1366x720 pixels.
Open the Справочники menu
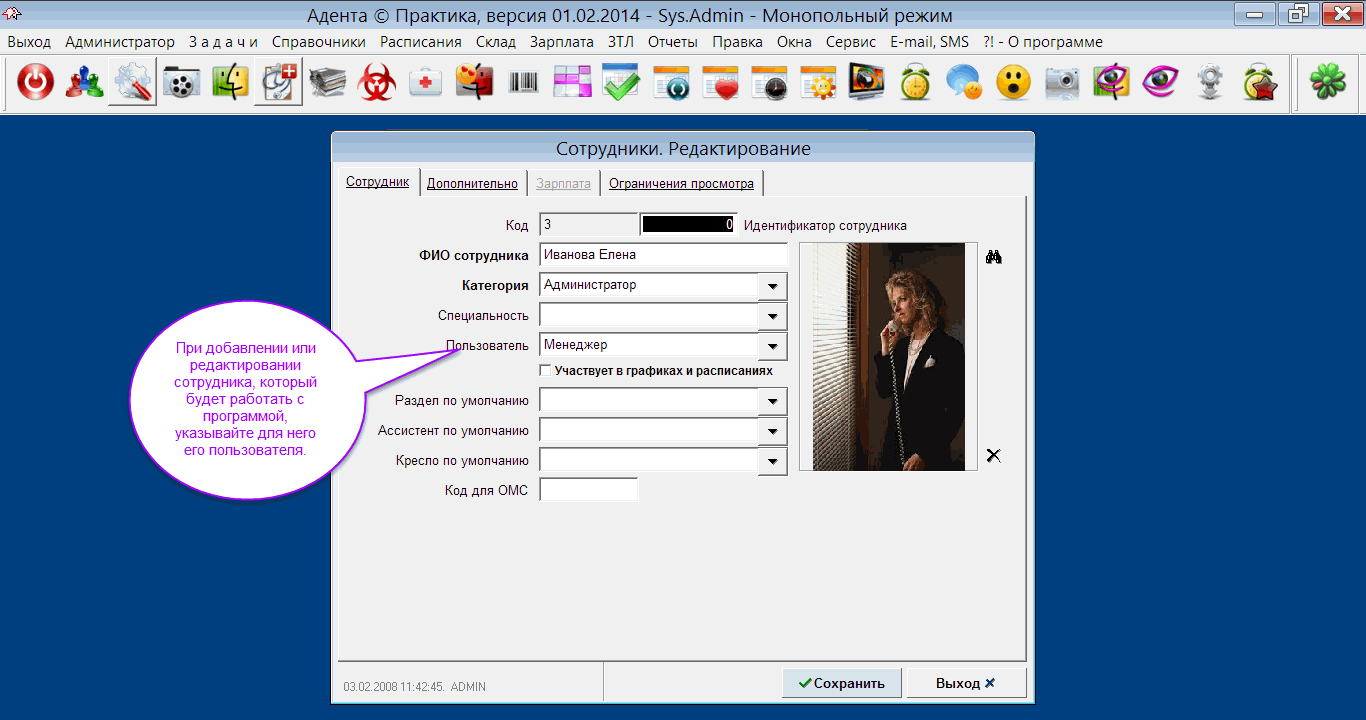318,42
